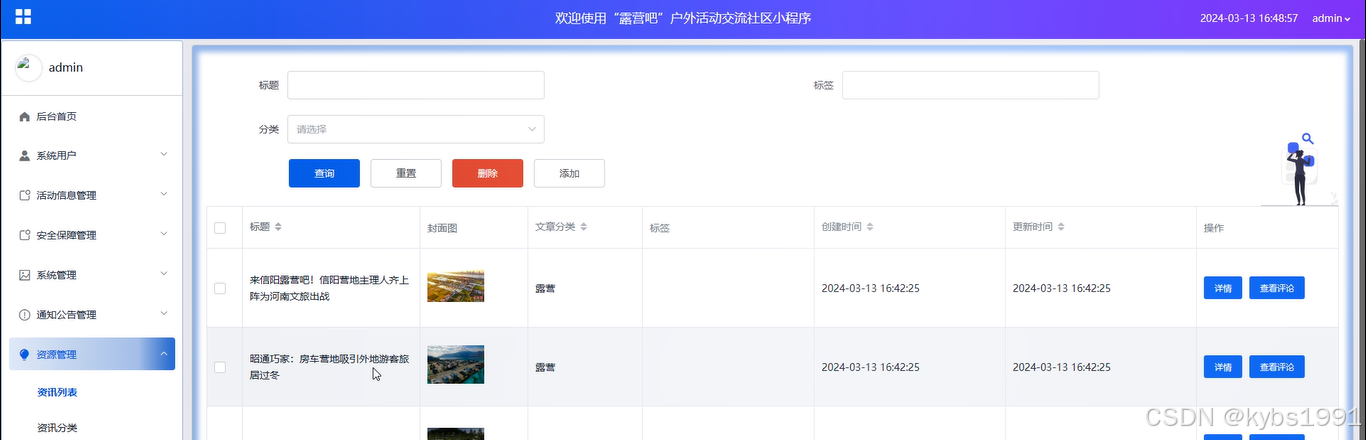Select 资讯分类 in the sidebar
The width and height of the screenshot is (1366, 440).
[57, 428]
